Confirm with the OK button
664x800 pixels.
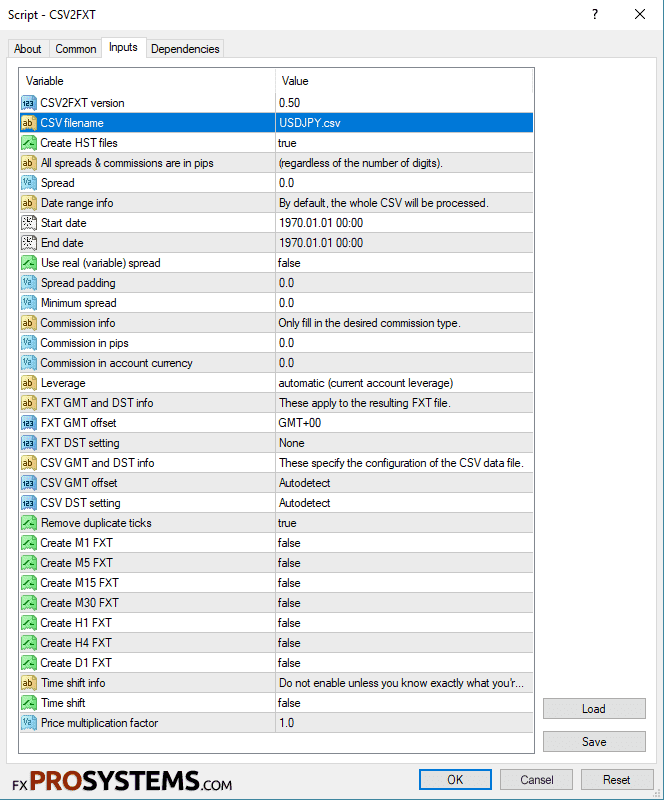tap(455, 780)
